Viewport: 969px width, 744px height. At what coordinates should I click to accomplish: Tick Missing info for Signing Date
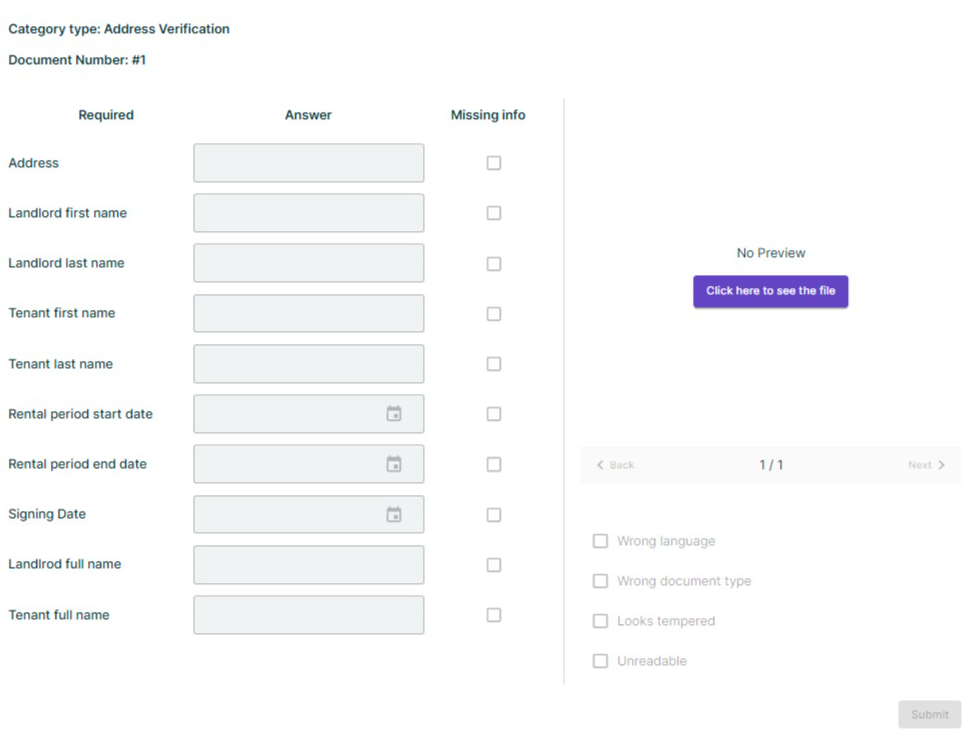pyautogui.click(x=494, y=515)
